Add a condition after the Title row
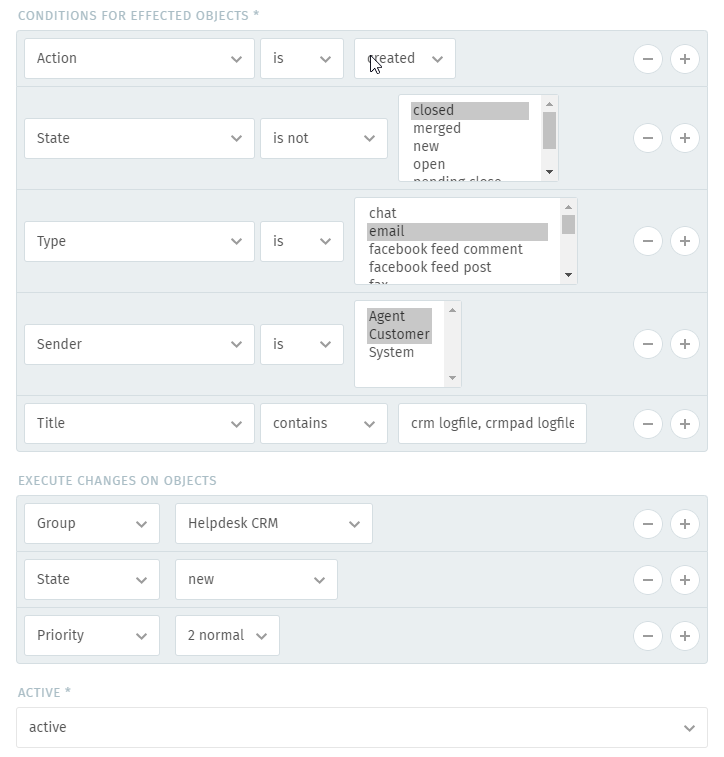 point(684,424)
